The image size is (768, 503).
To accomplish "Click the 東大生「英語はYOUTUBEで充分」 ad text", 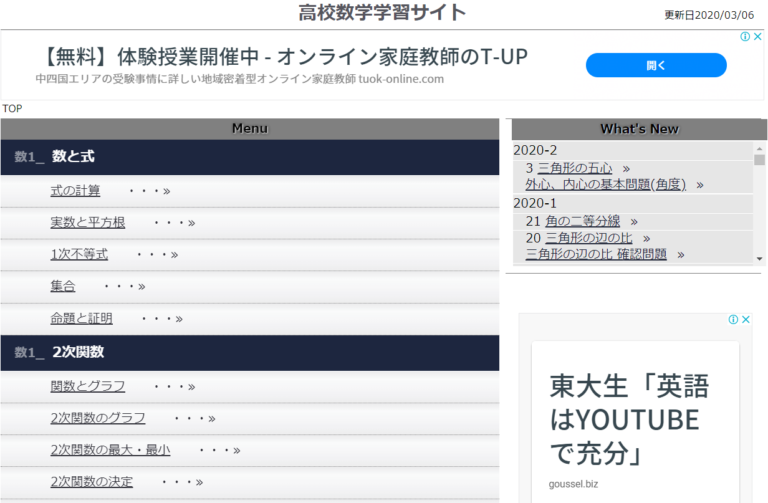I will [629, 419].
